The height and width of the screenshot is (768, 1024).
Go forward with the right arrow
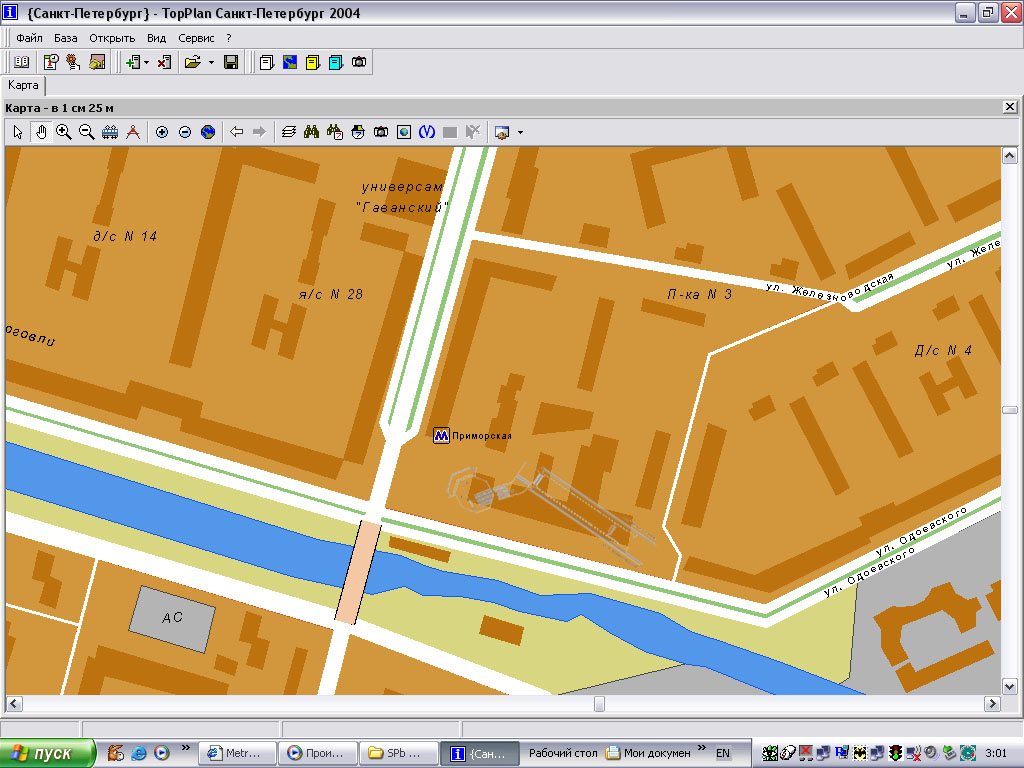(x=259, y=132)
